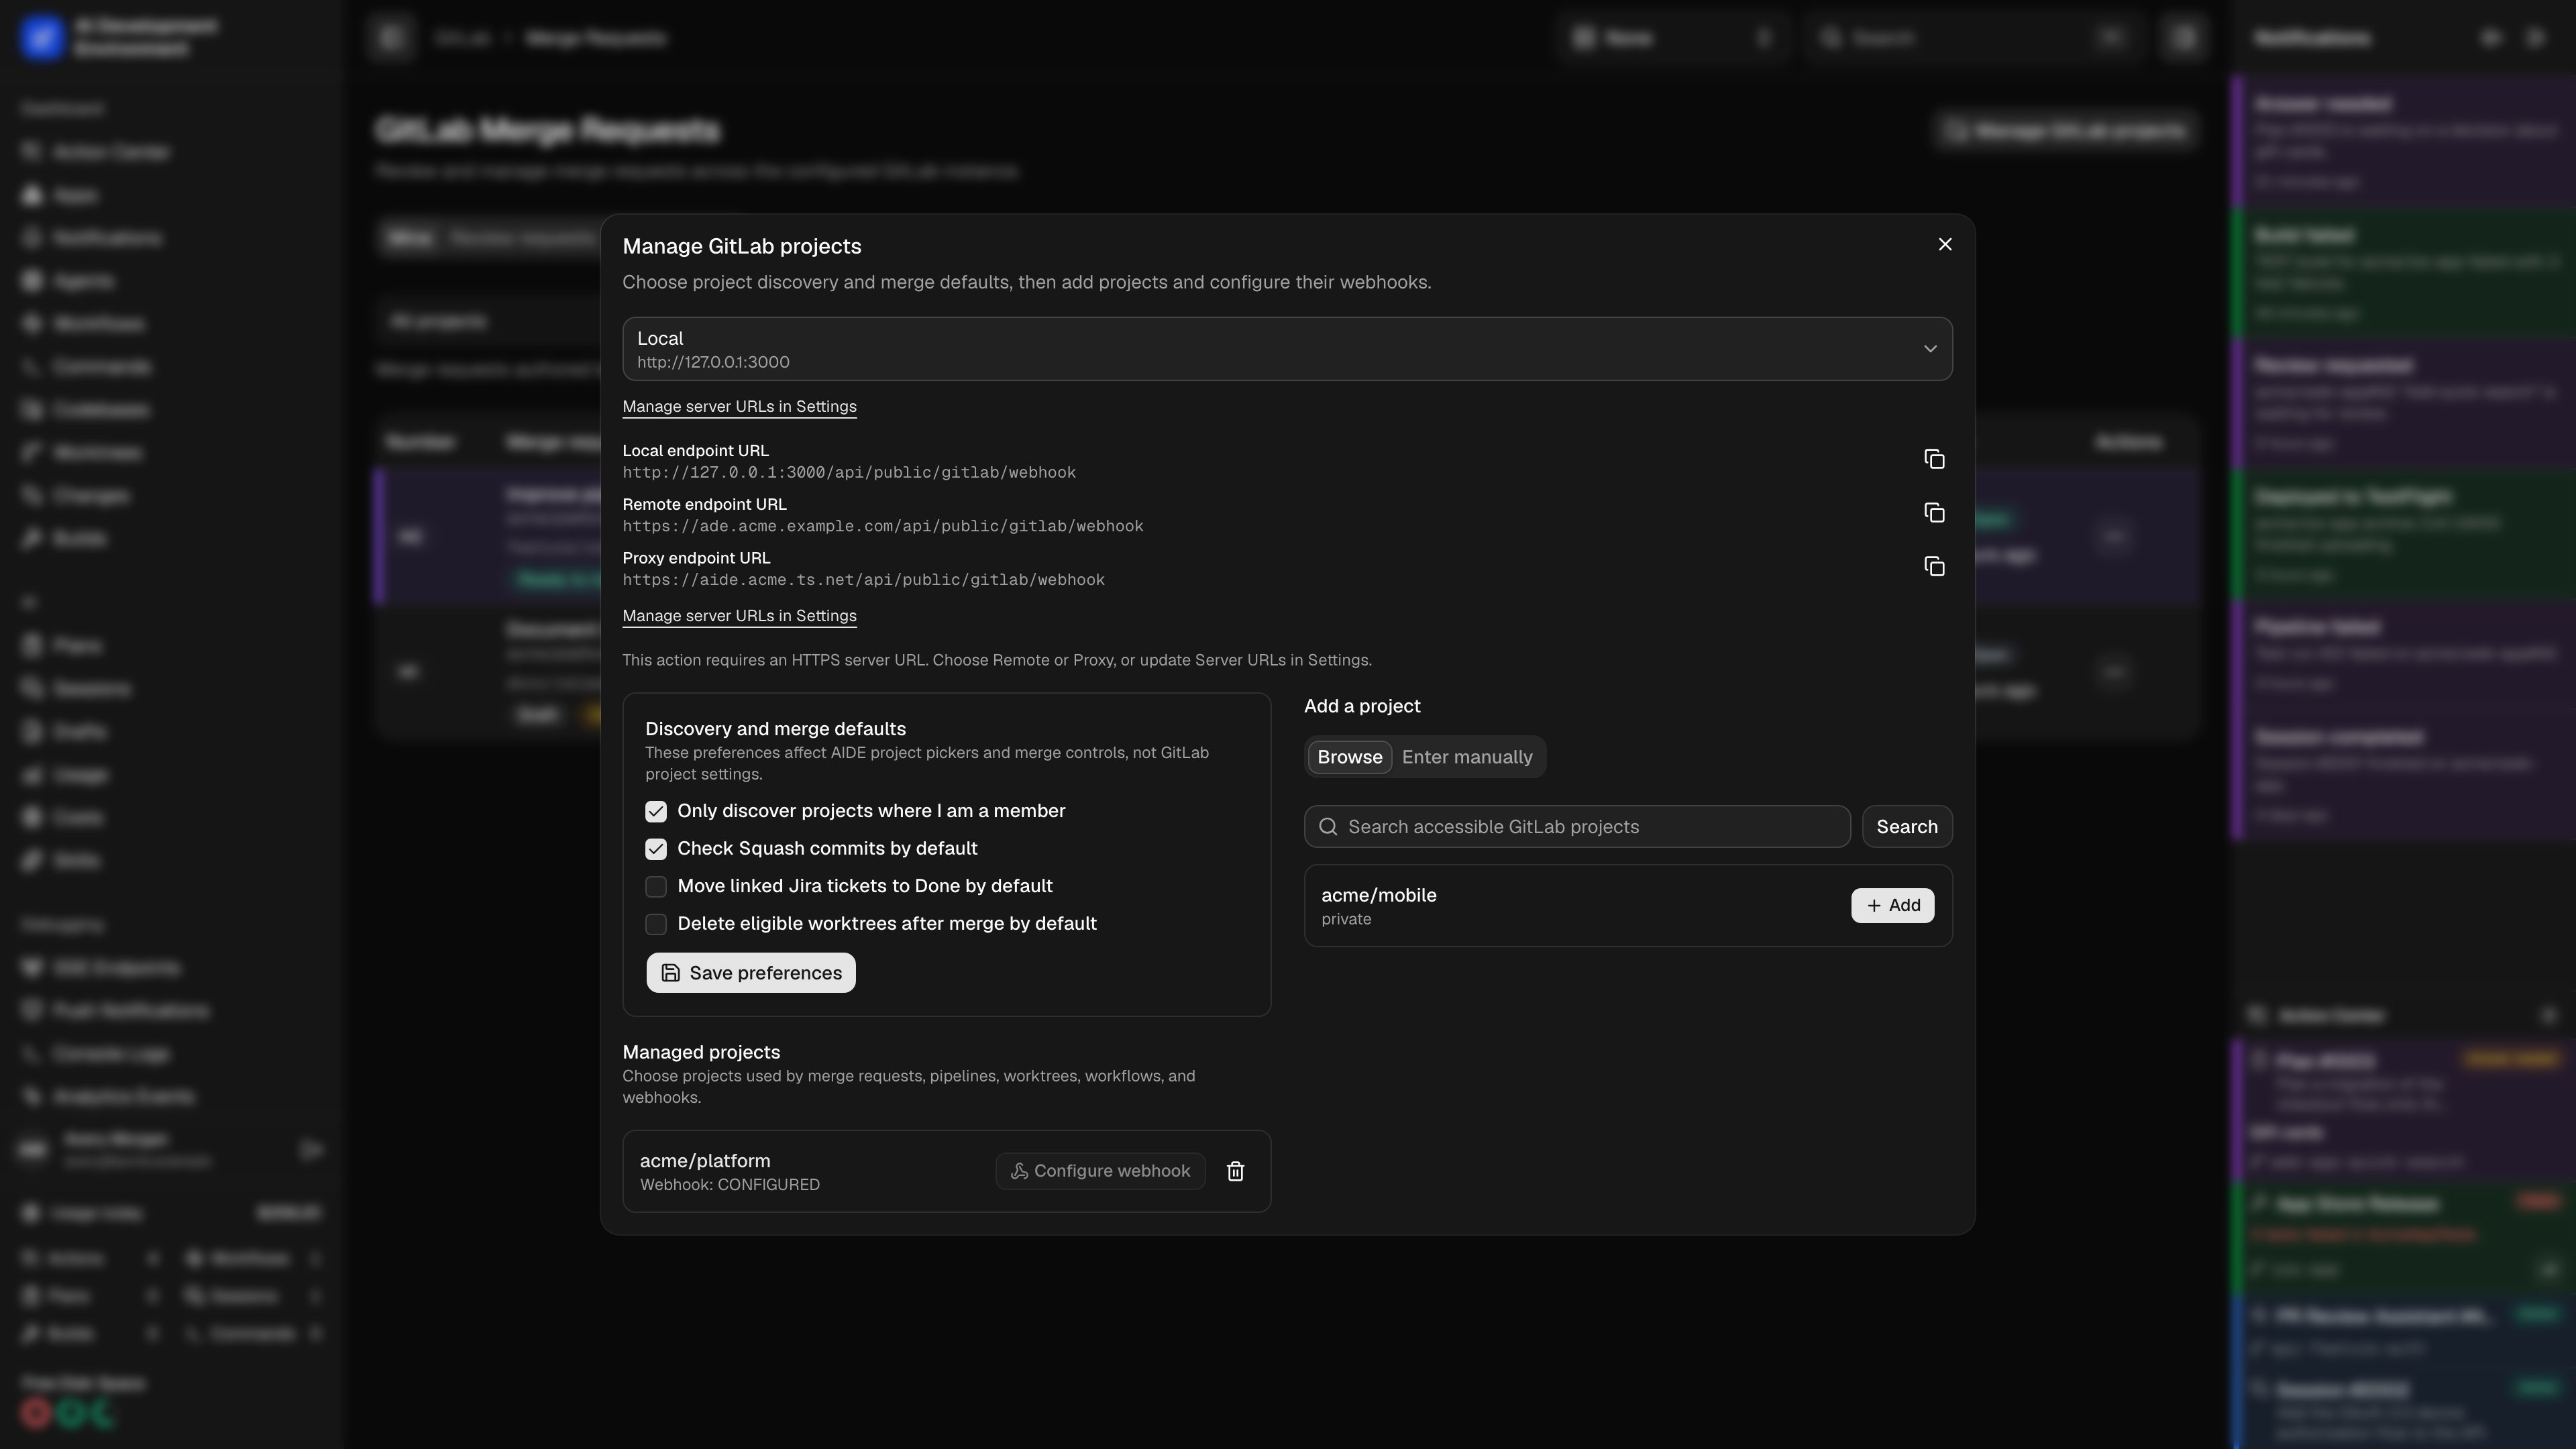Switch to the Browse tab
Screen dimensions: 2576x1449
1349,757
